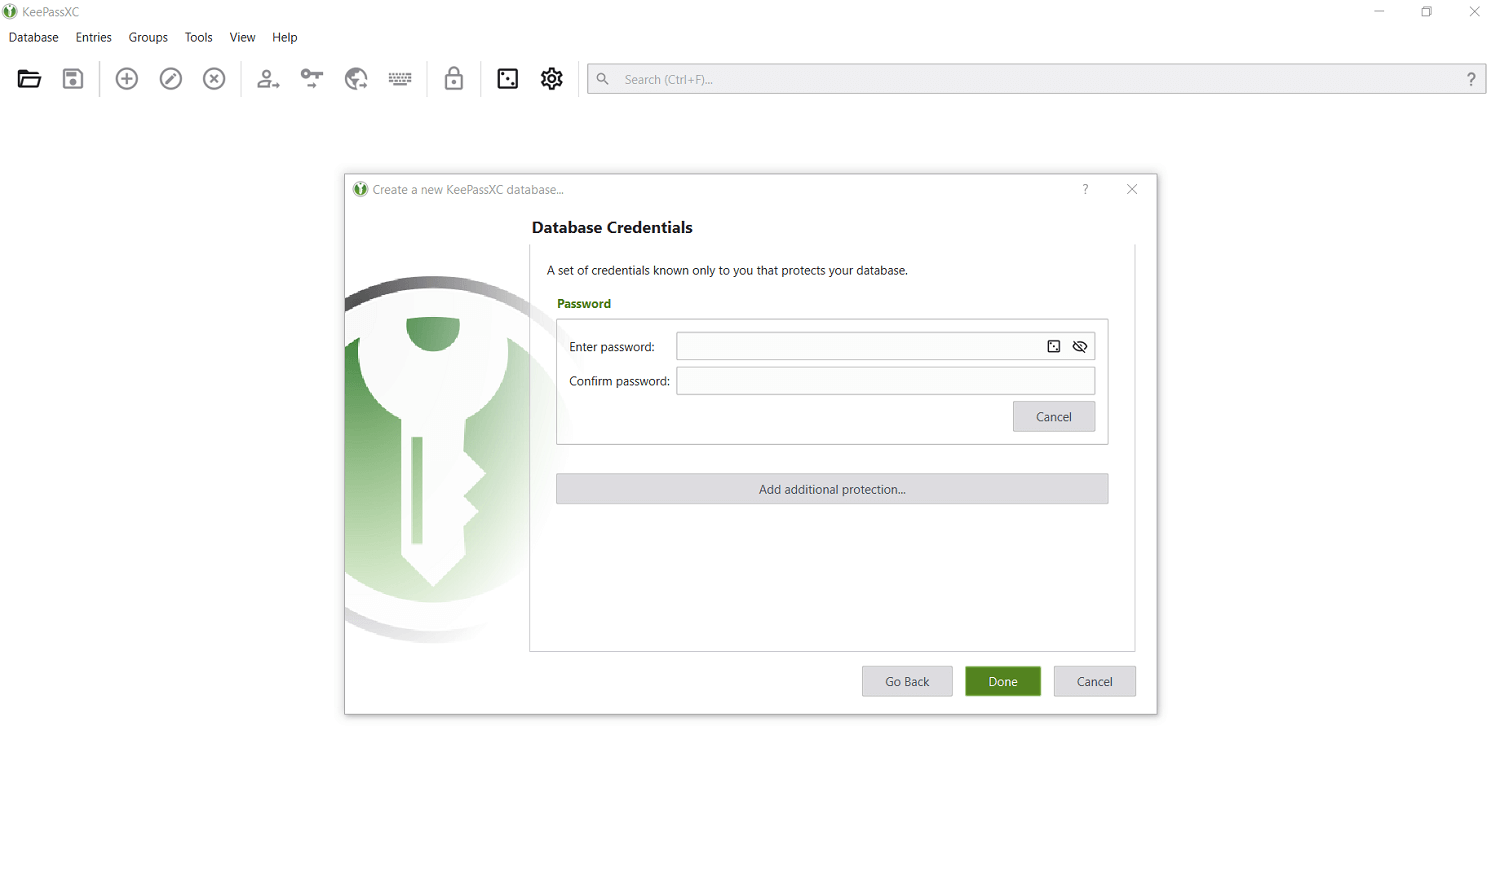This screenshot has height=880, width=1500.
Task: Lock database with the padlock icon
Action: pos(454,79)
